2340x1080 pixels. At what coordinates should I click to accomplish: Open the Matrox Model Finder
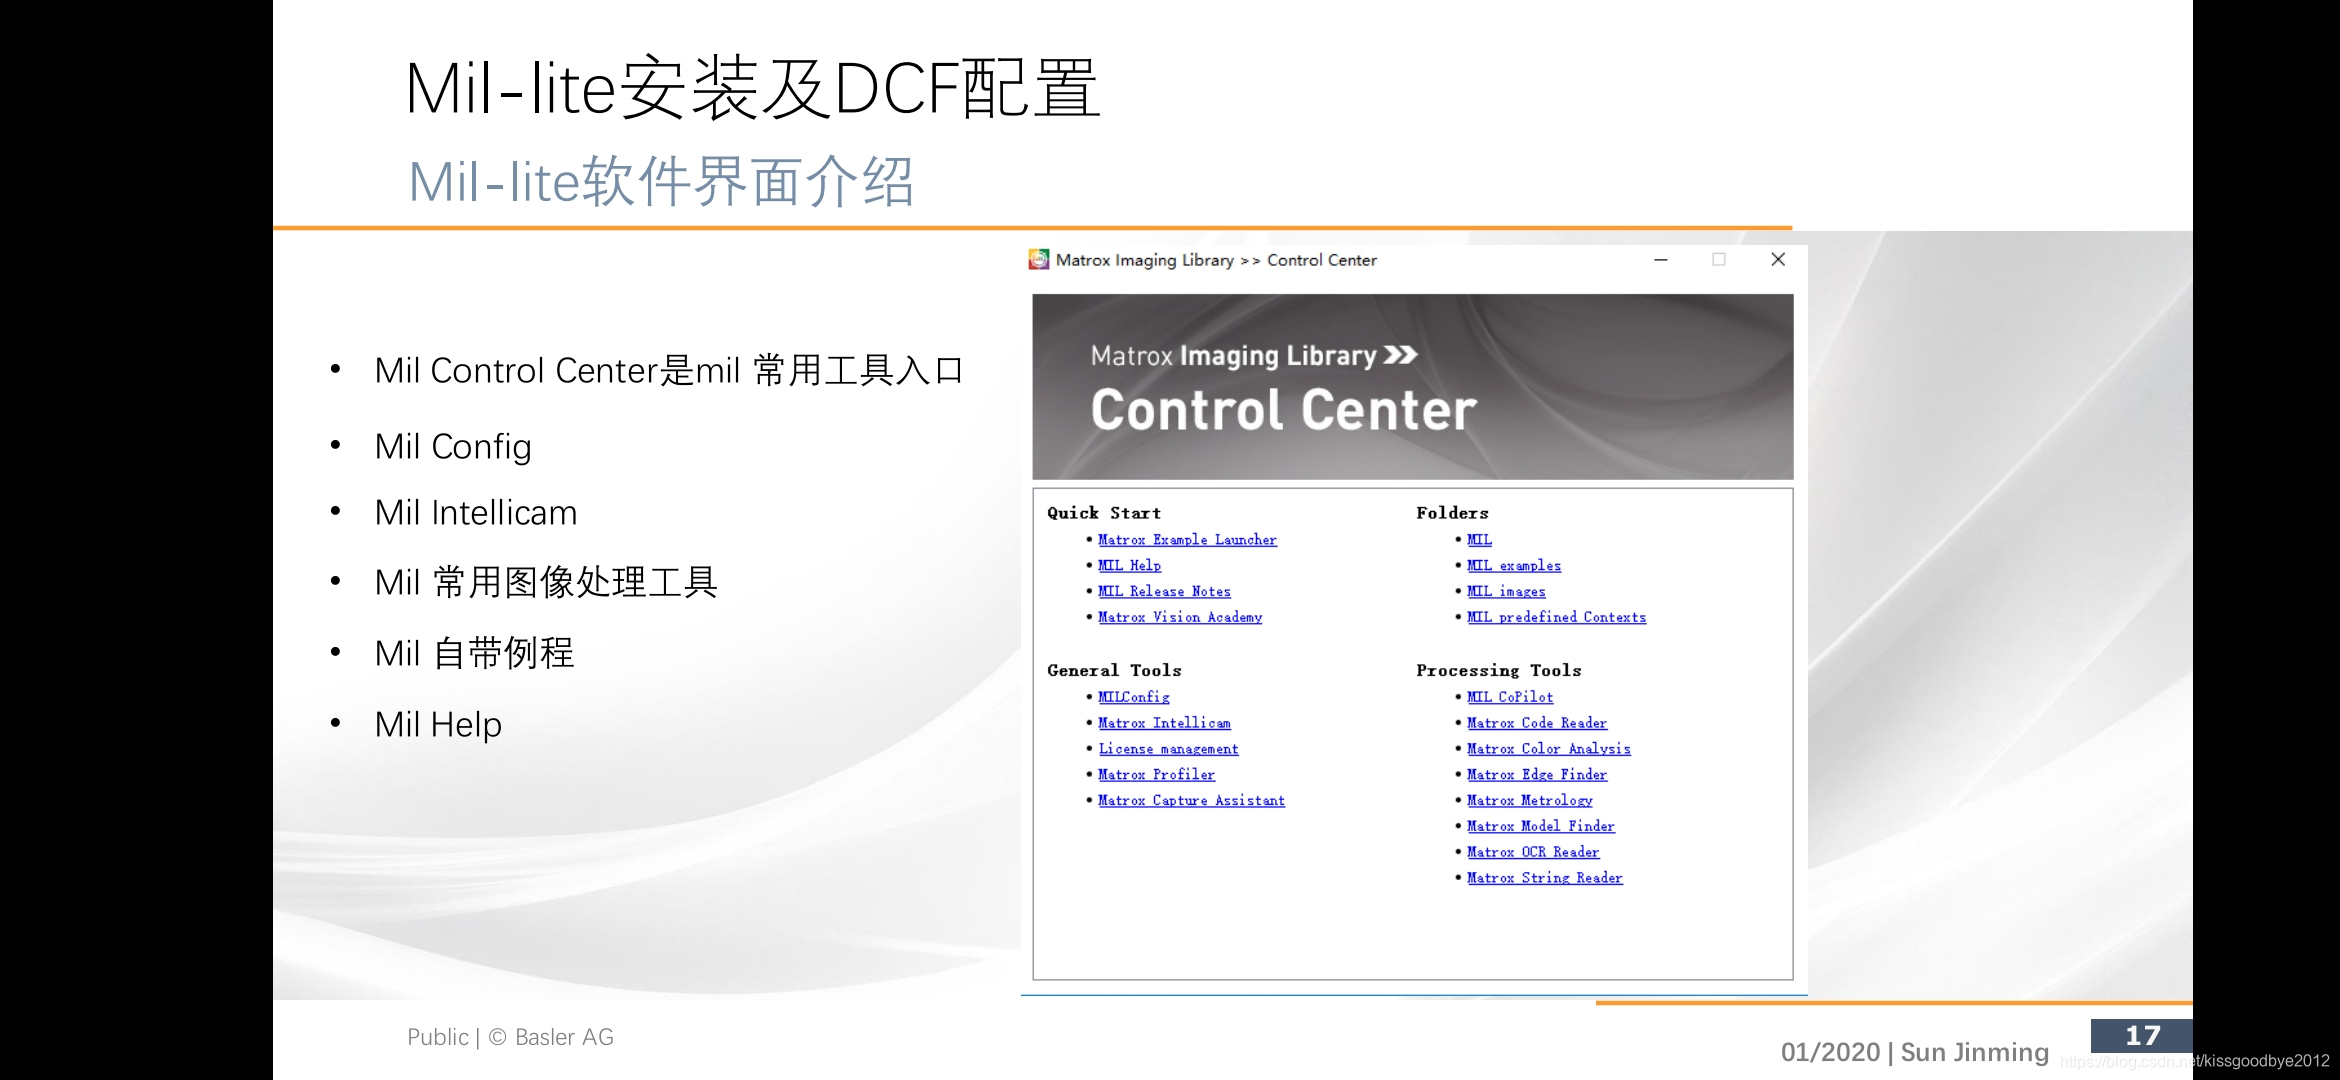click(1541, 826)
